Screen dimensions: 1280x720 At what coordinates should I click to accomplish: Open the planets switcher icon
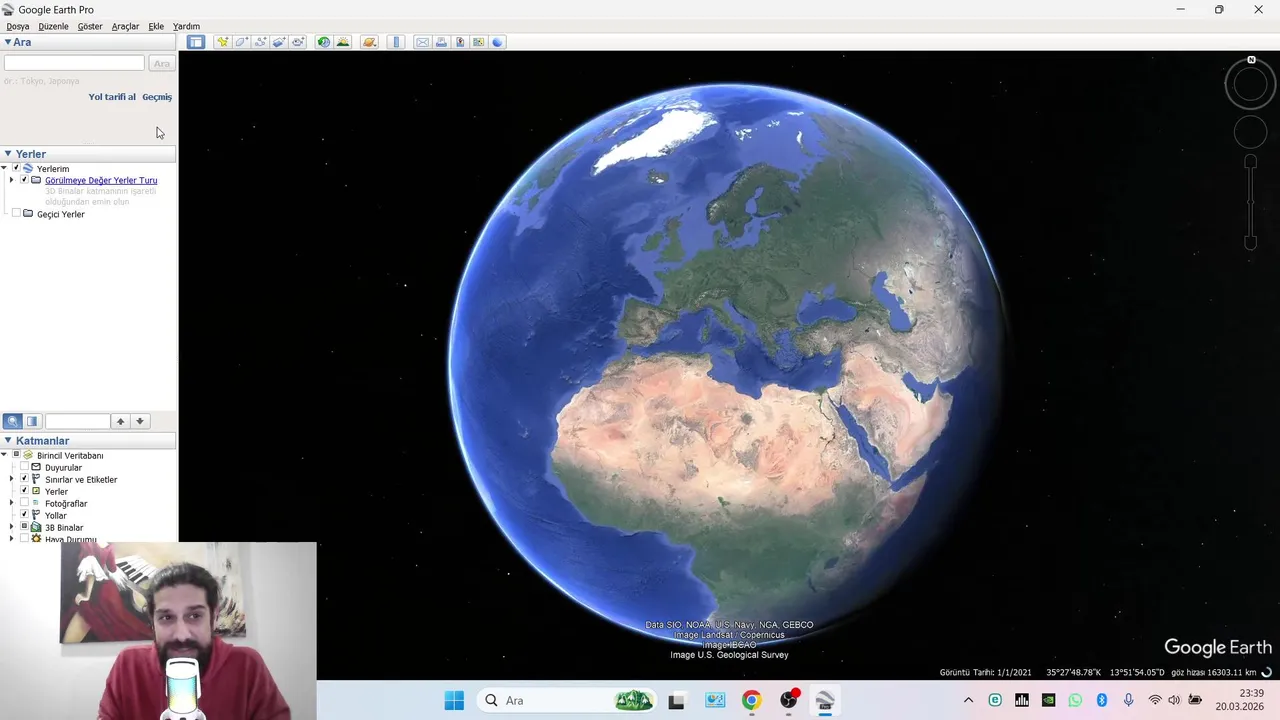click(x=369, y=42)
